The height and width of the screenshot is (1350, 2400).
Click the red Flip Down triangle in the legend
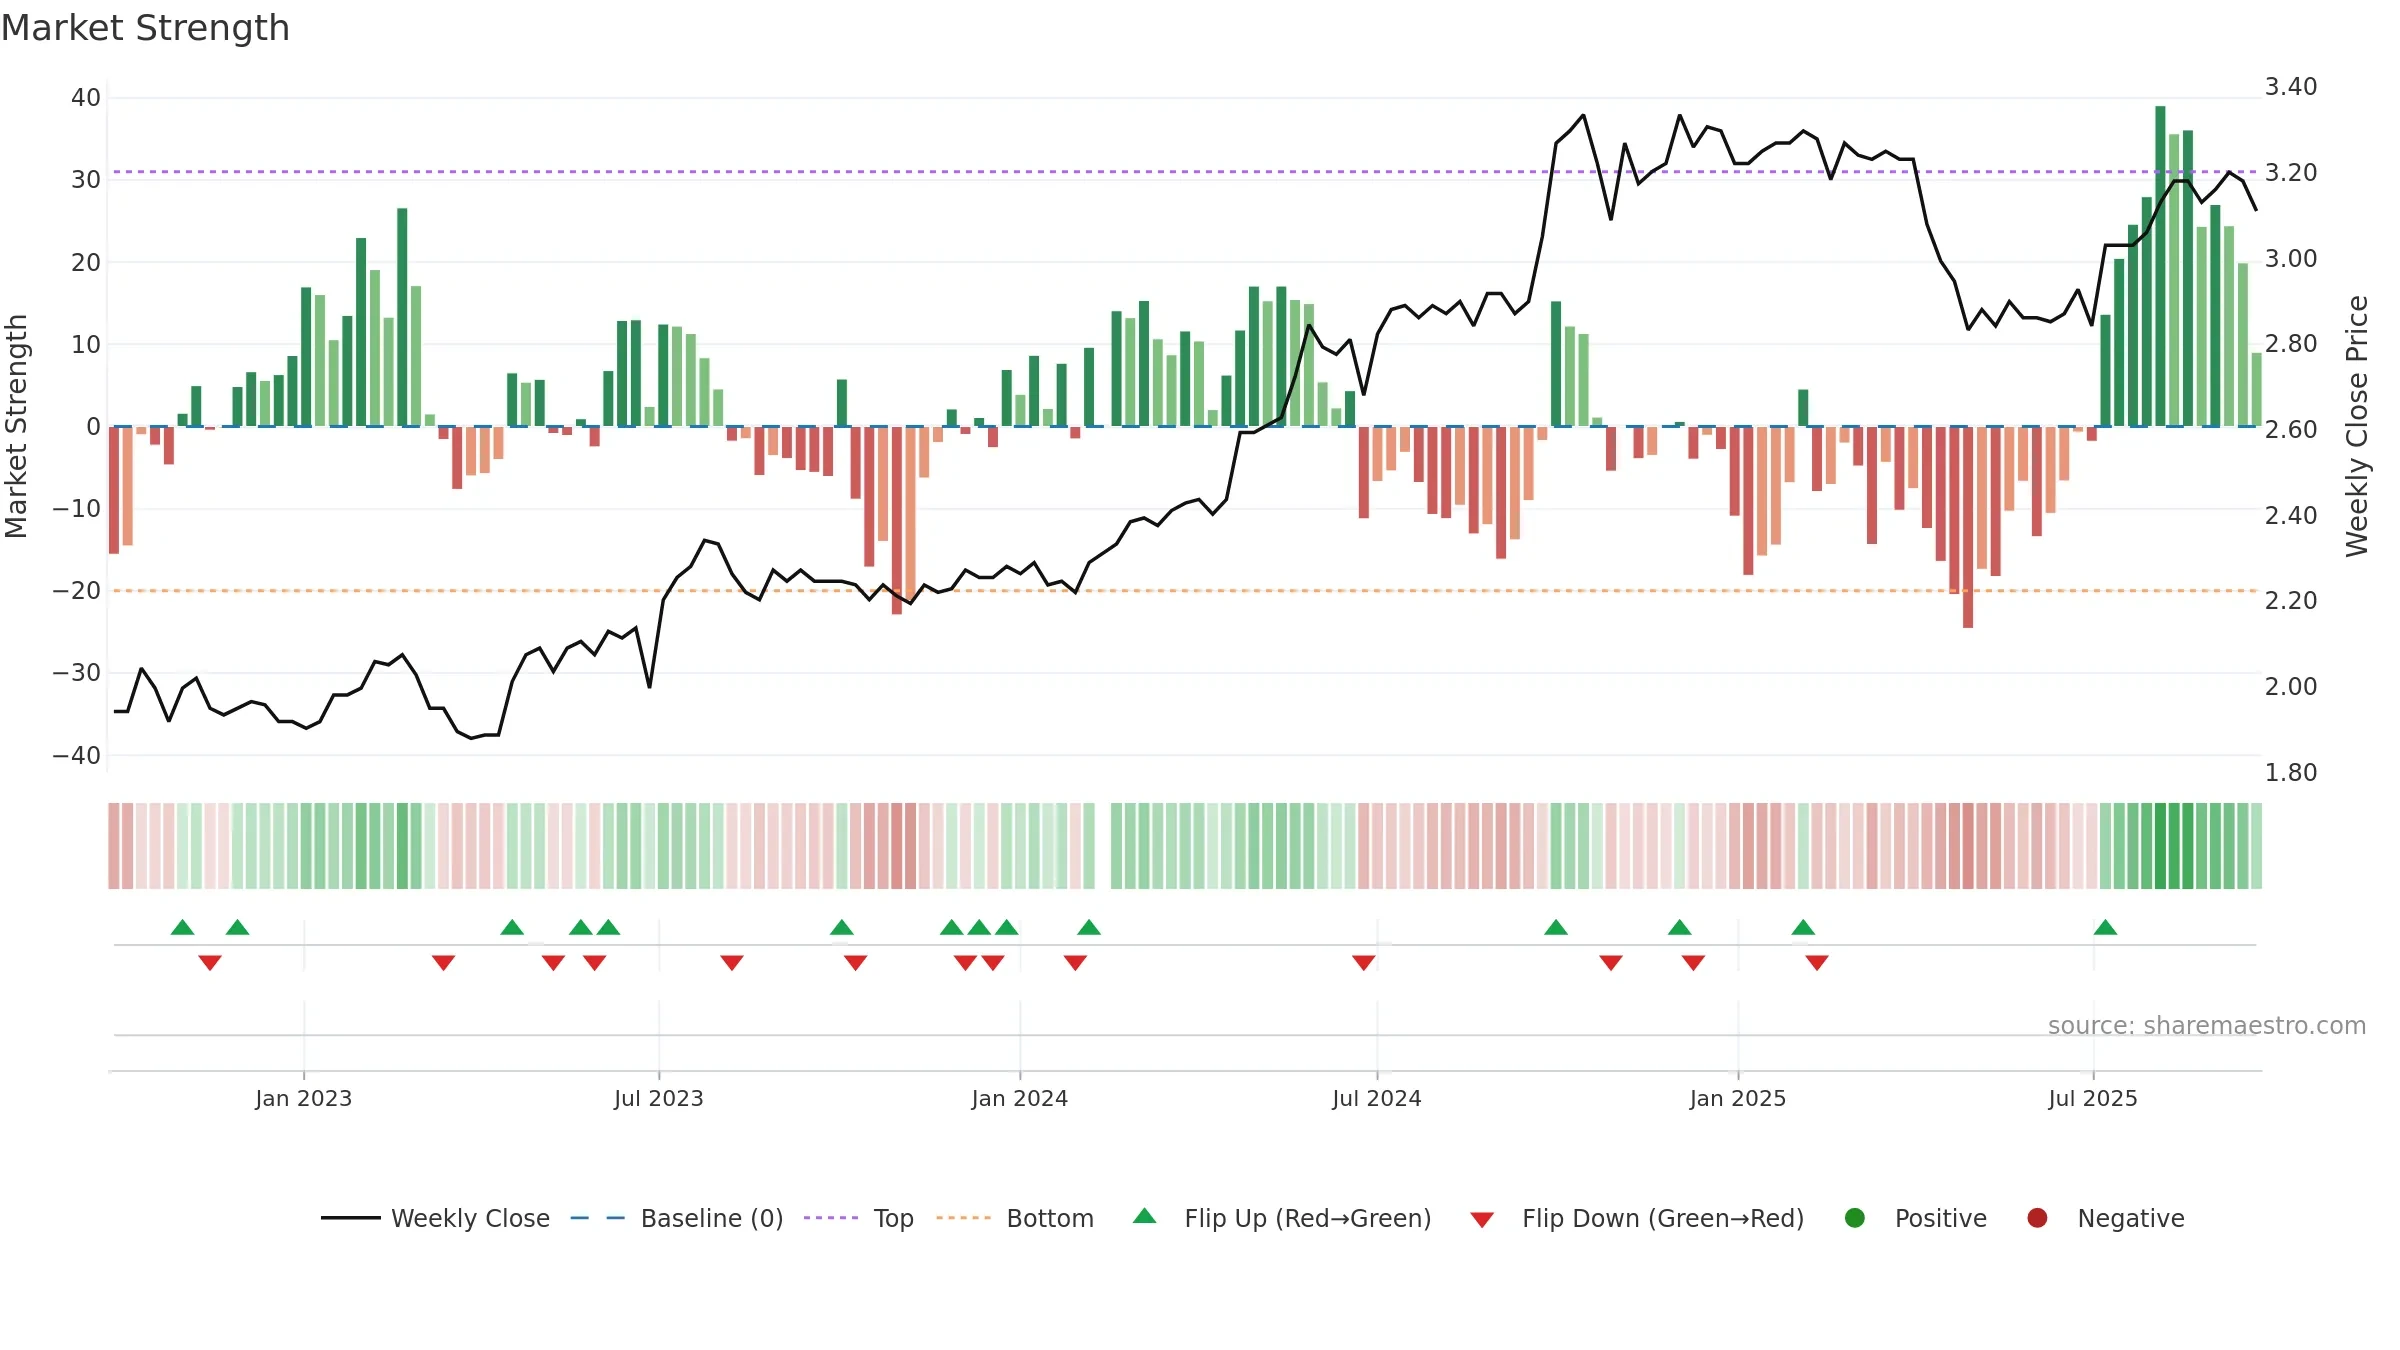tap(1482, 1220)
